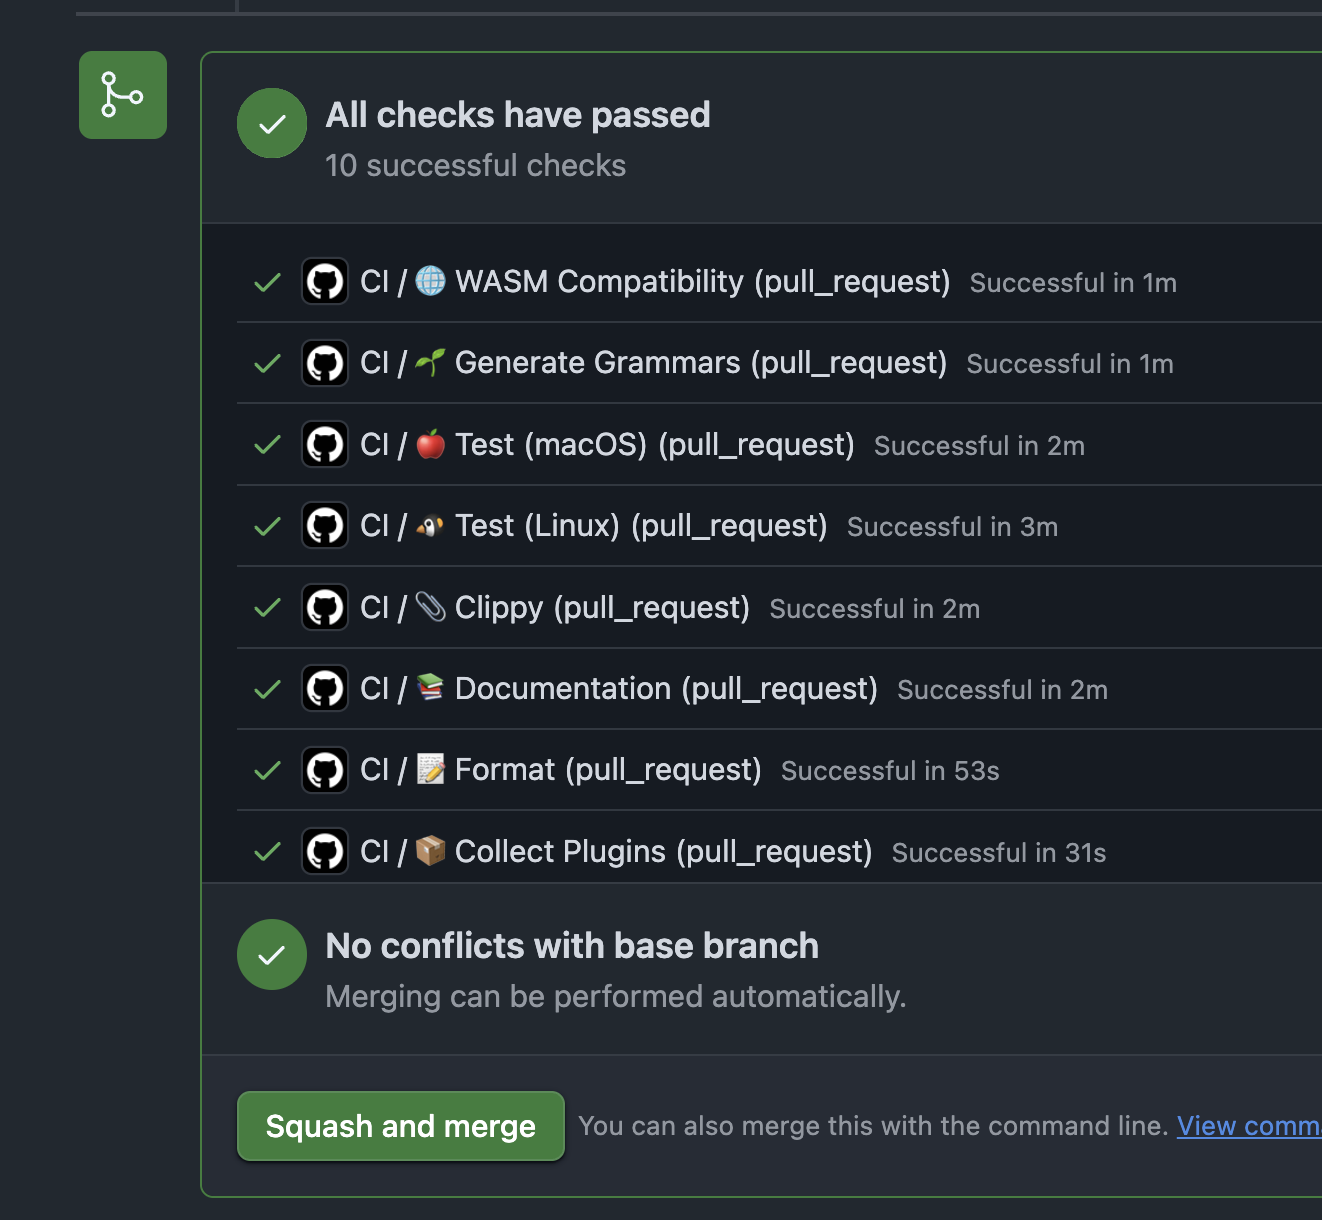This screenshot has width=1322, height=1220.
Task: Click the green checkmark beside 'No conflicts with base branch'
Action: point(271,954)
